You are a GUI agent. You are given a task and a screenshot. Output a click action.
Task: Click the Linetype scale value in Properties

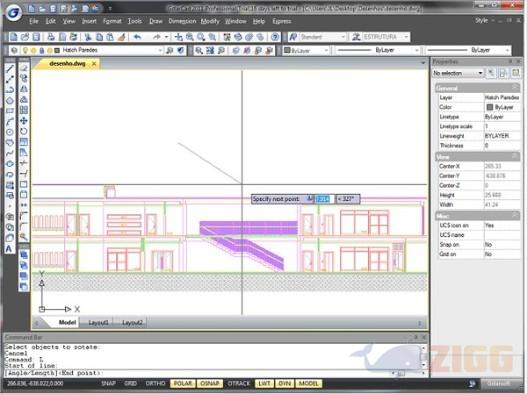tap(502, 126)
